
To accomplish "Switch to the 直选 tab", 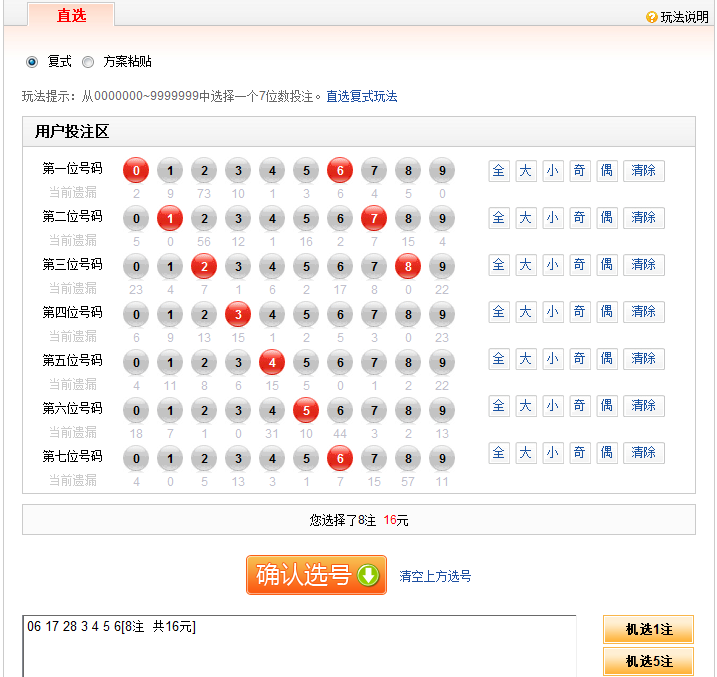I will pyautogui.click(x=71, y=15).
